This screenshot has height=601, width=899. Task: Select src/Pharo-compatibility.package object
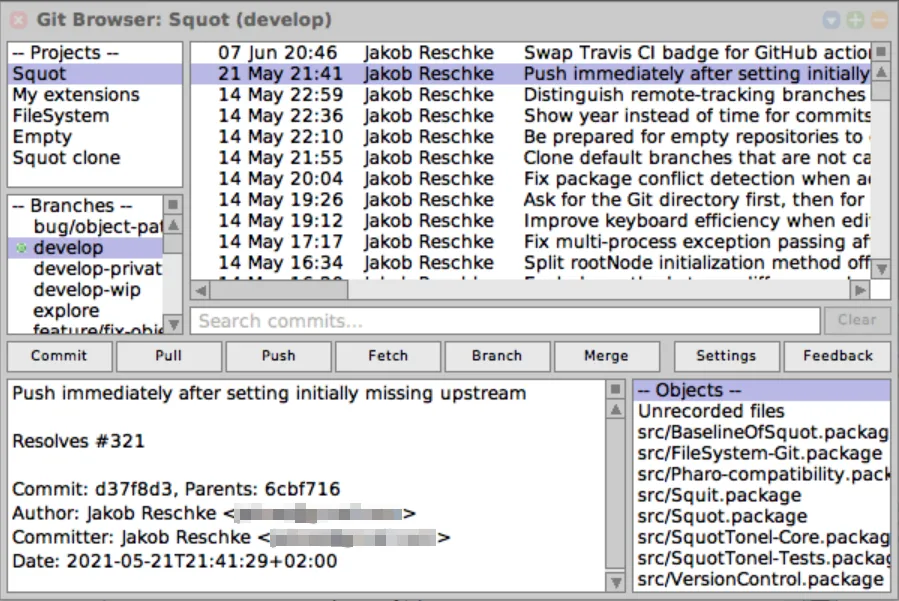point(762,474)
